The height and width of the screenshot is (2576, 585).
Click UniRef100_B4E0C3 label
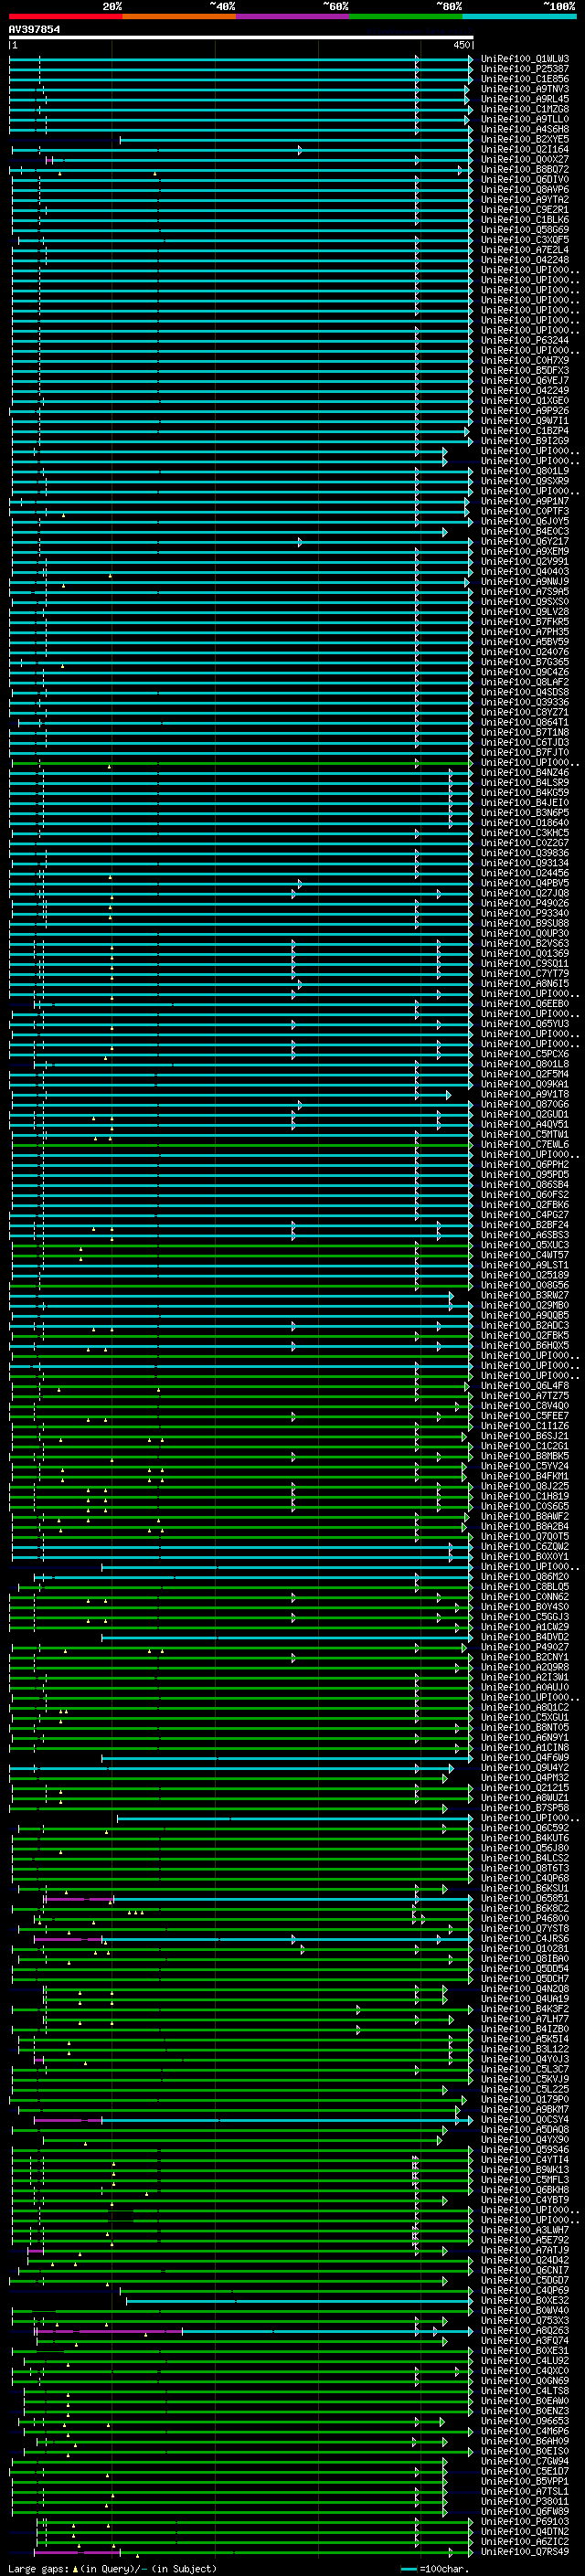[525, 531]
